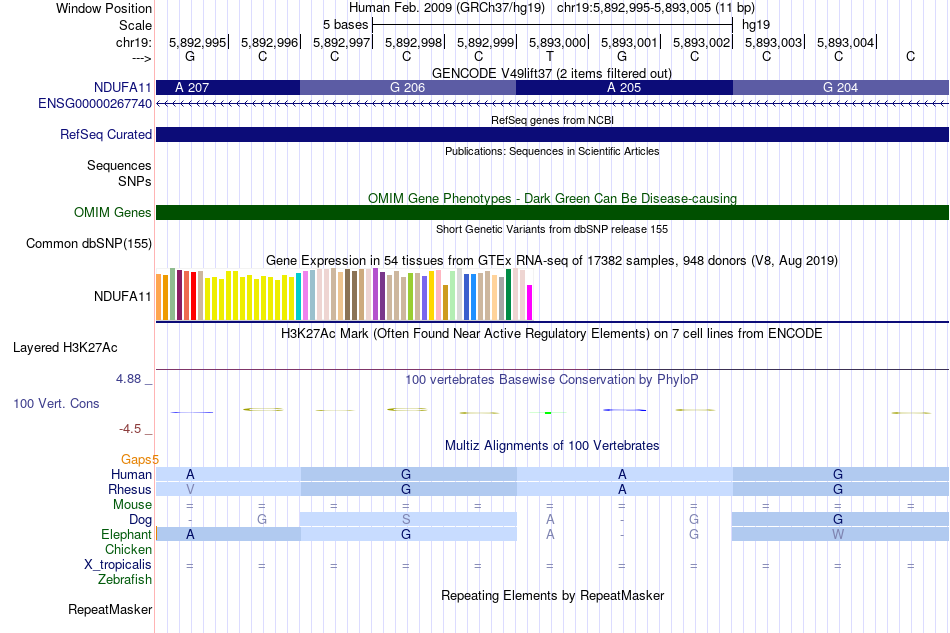Viewport: 950px width, 633px height.
Task: Click the dark blue RefSeq Curated bar
Action: 552,134
